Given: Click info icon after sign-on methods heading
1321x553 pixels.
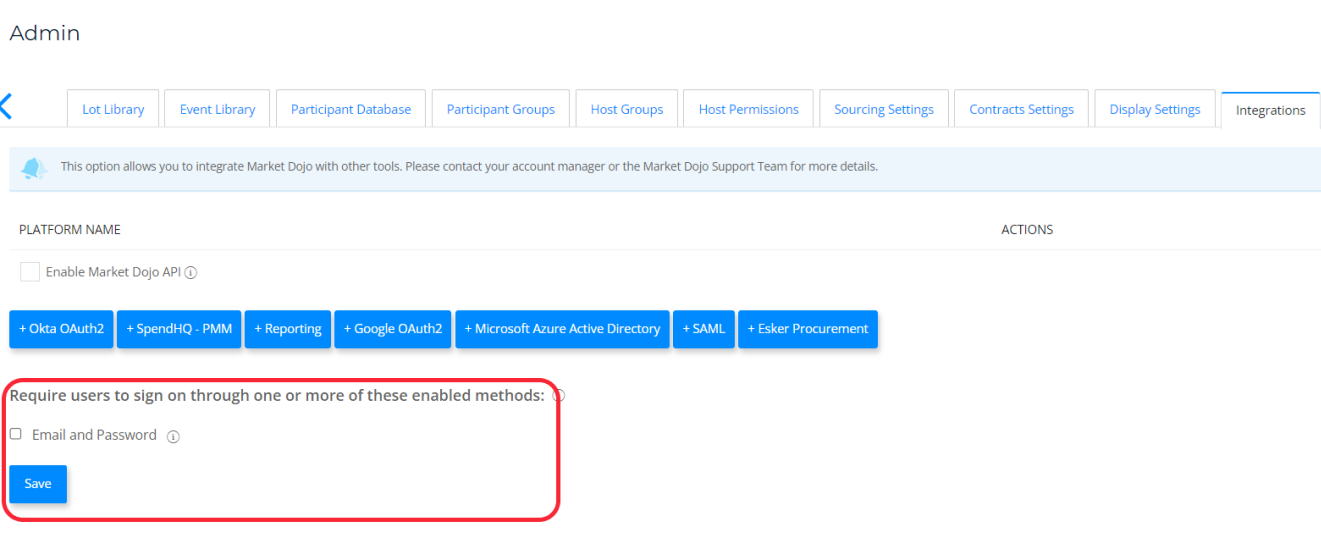Looking at the screenshot, I should pos(558,396).
